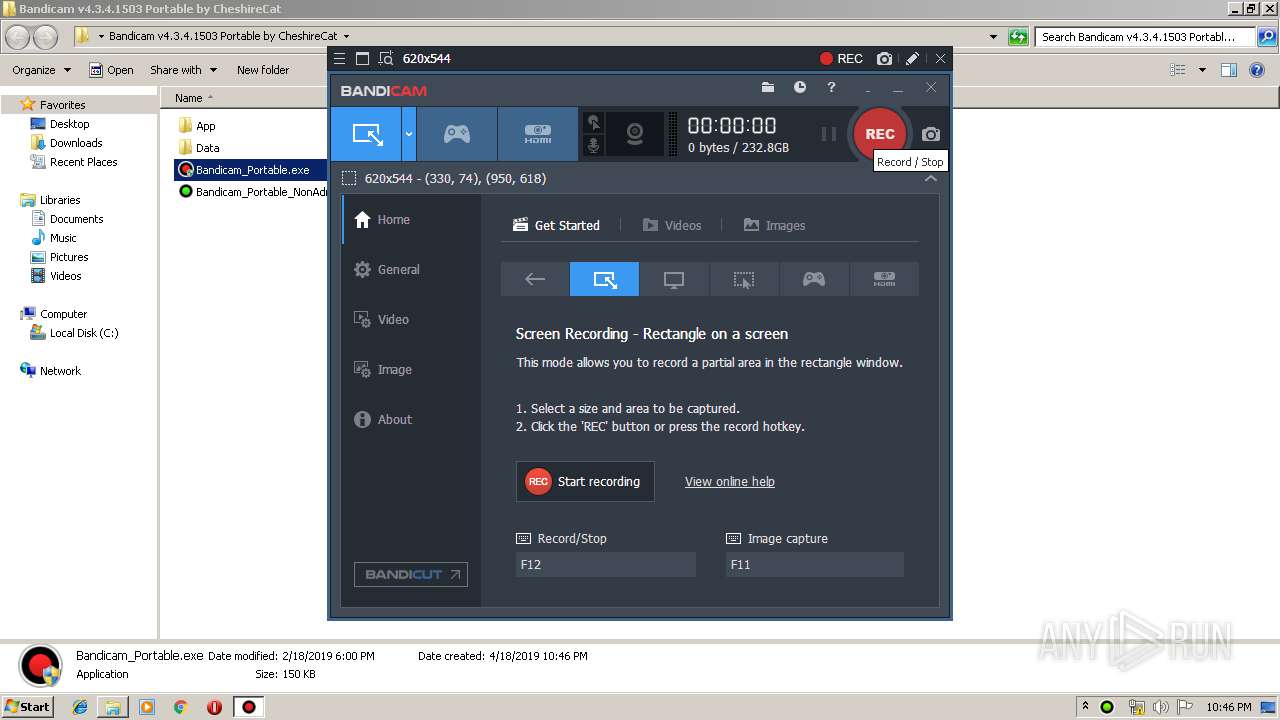Toggle mouse cursor effect icon
Image resolution: width=1280 pixels, height=720 pixels.
coord(594,122)
